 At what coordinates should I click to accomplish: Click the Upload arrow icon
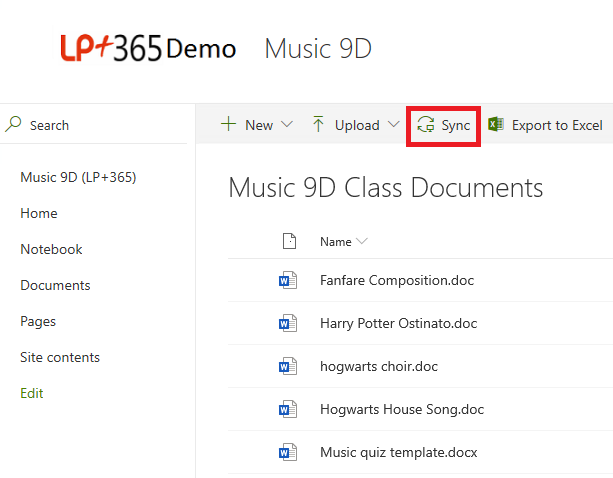tap(318, 124)
